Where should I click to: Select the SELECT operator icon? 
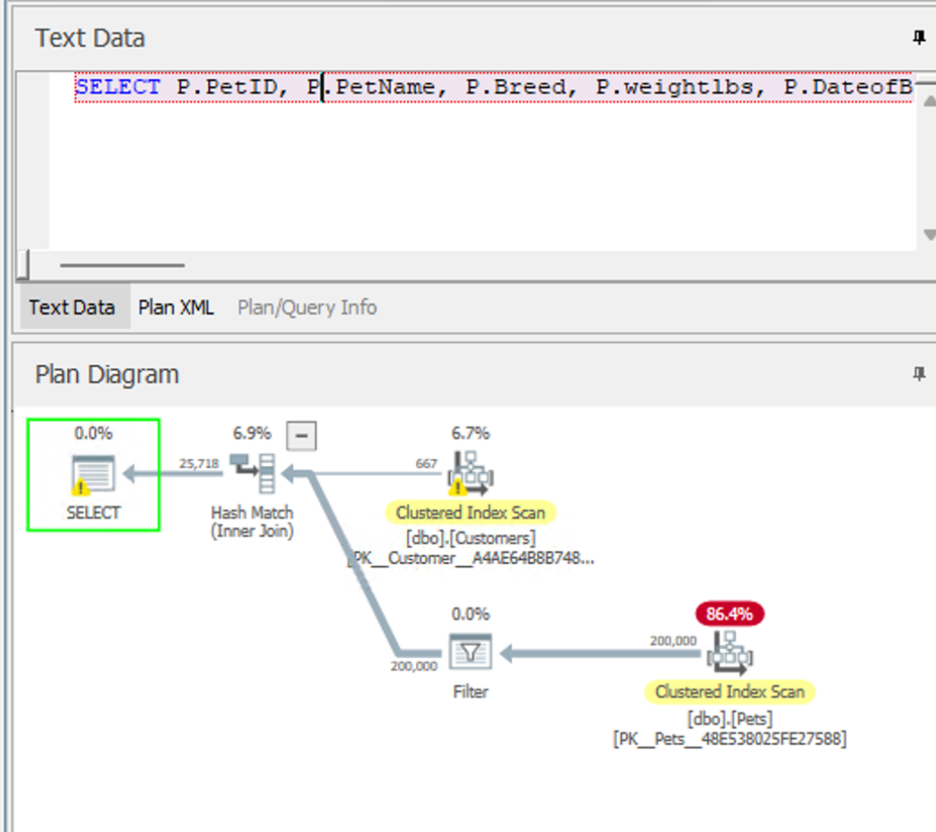[93, 474]
